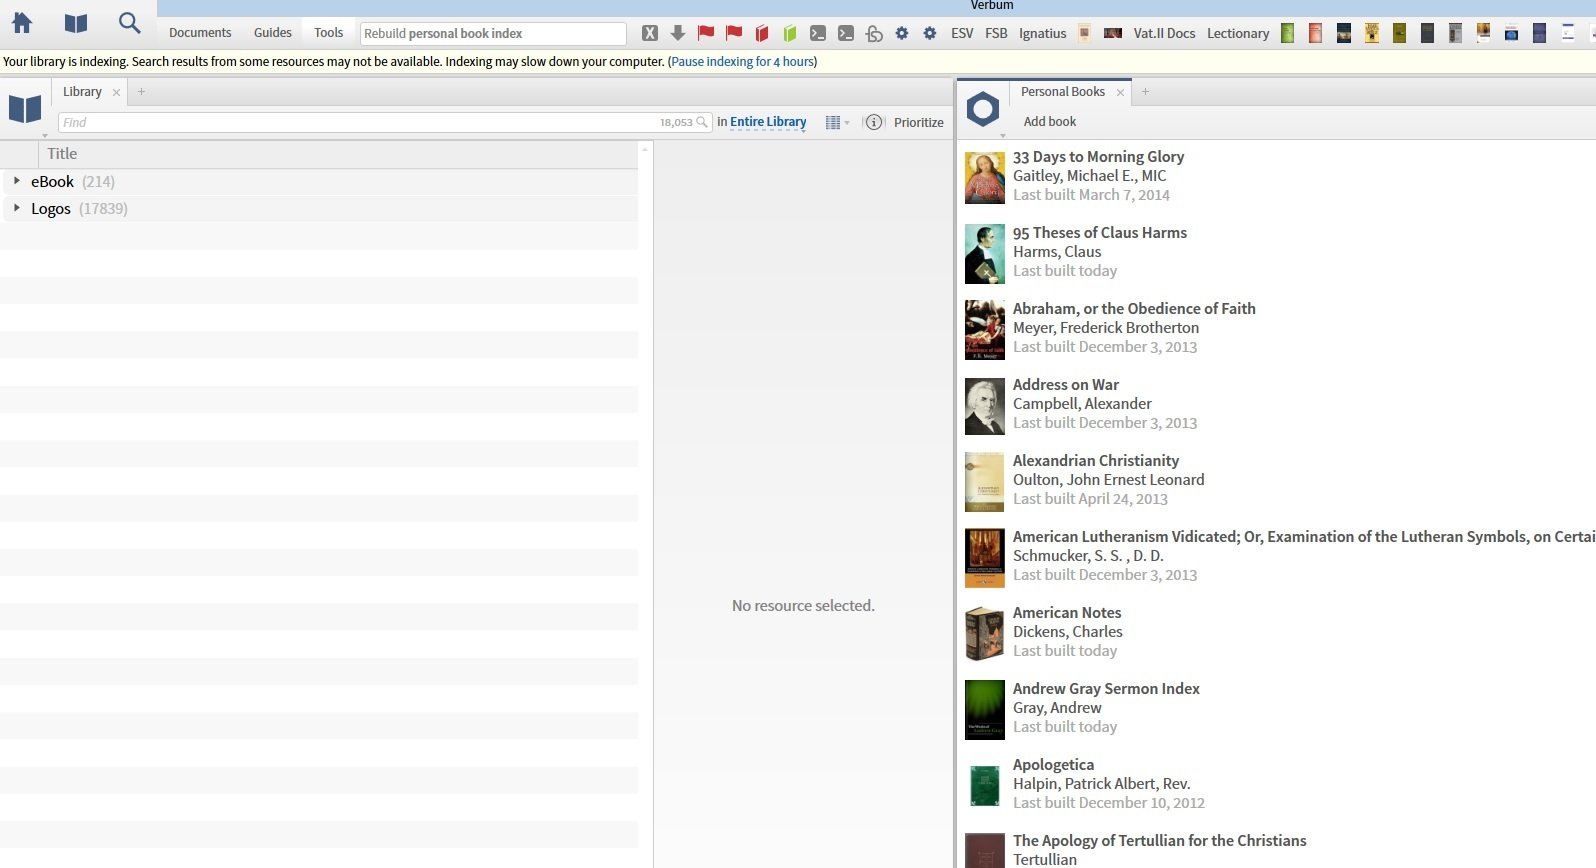The width and height of the screenshot is (1596, 868).
Task: Expand the eBook group
Action: (17, 181)
